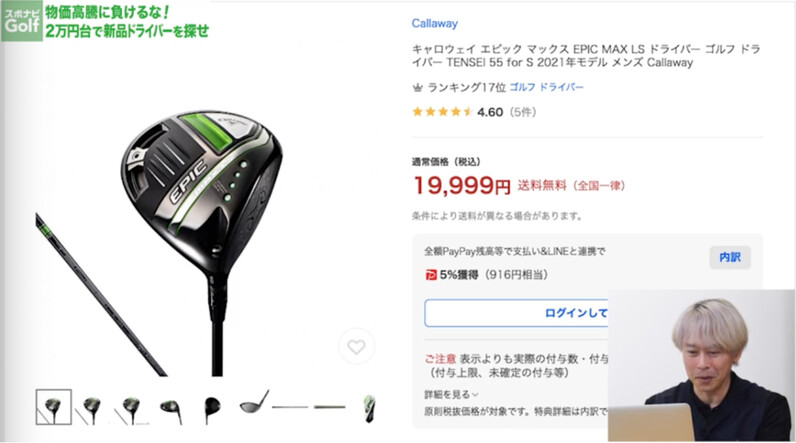
Task: Open the ゴルフ ドライバー category link
Action: pos(547,87)
